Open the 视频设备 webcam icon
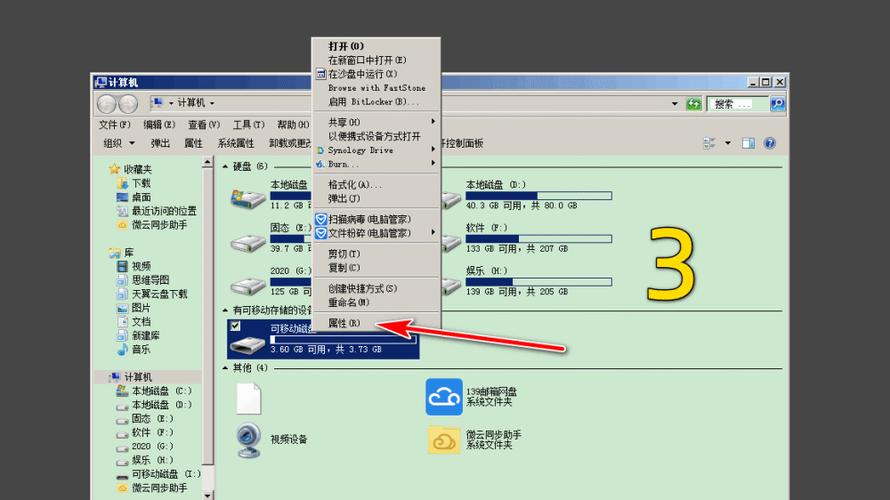This screenshot has height=500, width=890. click(x=248, y=440)
